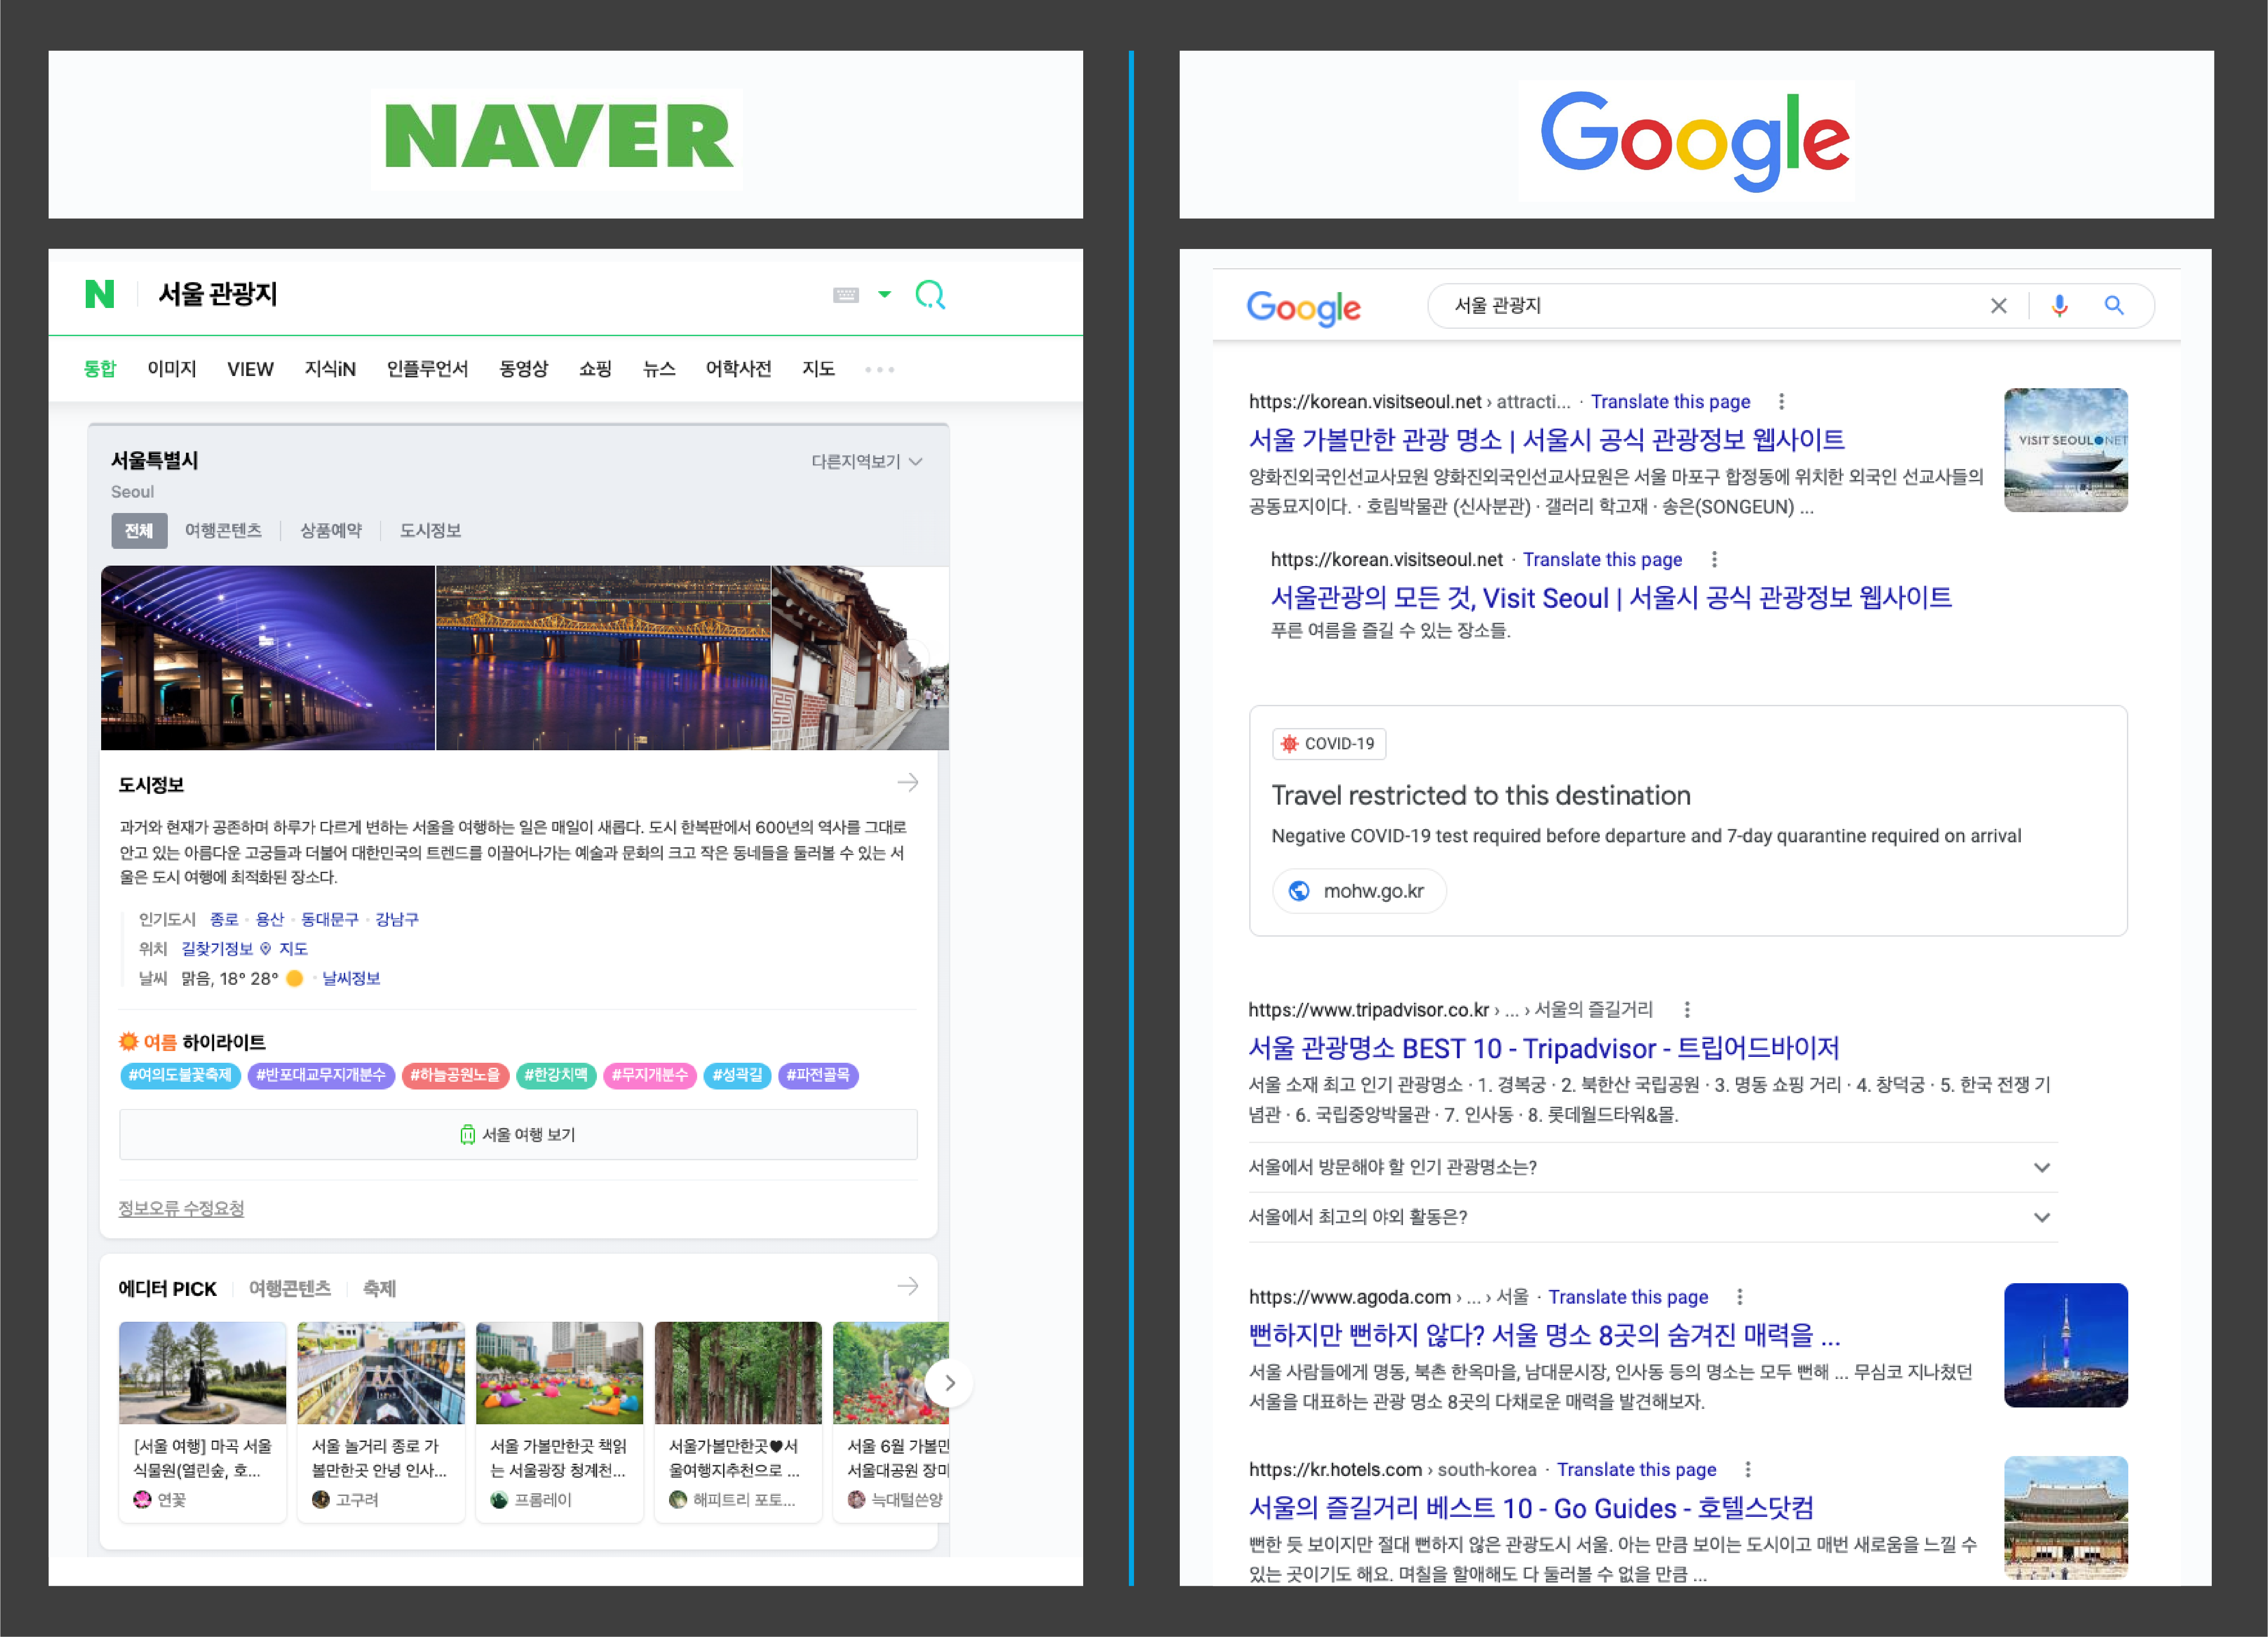
Task: Click the arrow beside 에디터 PICK section
Action: [x=908, y=1286]
